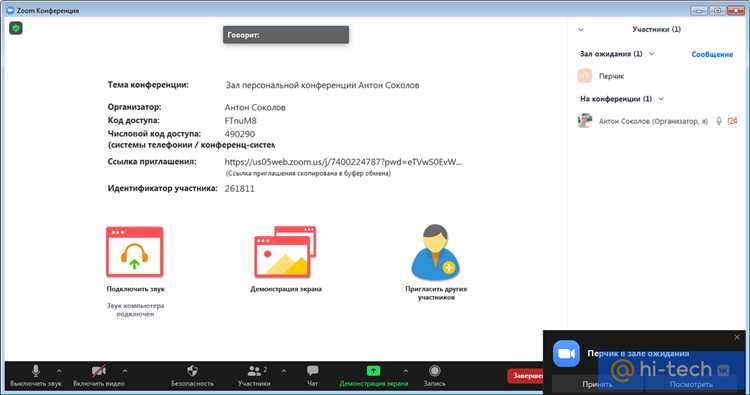750x395 pixels.
Task: Select Перчик in the waiting room
Action: tap(658, 76)
